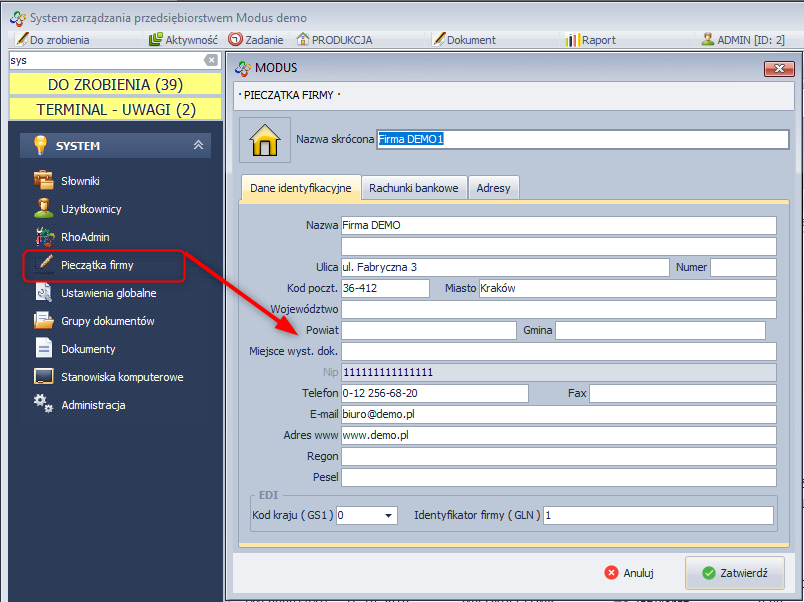Switch to the Adresy tab
This screenshot has width=804, height=602.
click(494, 188)
